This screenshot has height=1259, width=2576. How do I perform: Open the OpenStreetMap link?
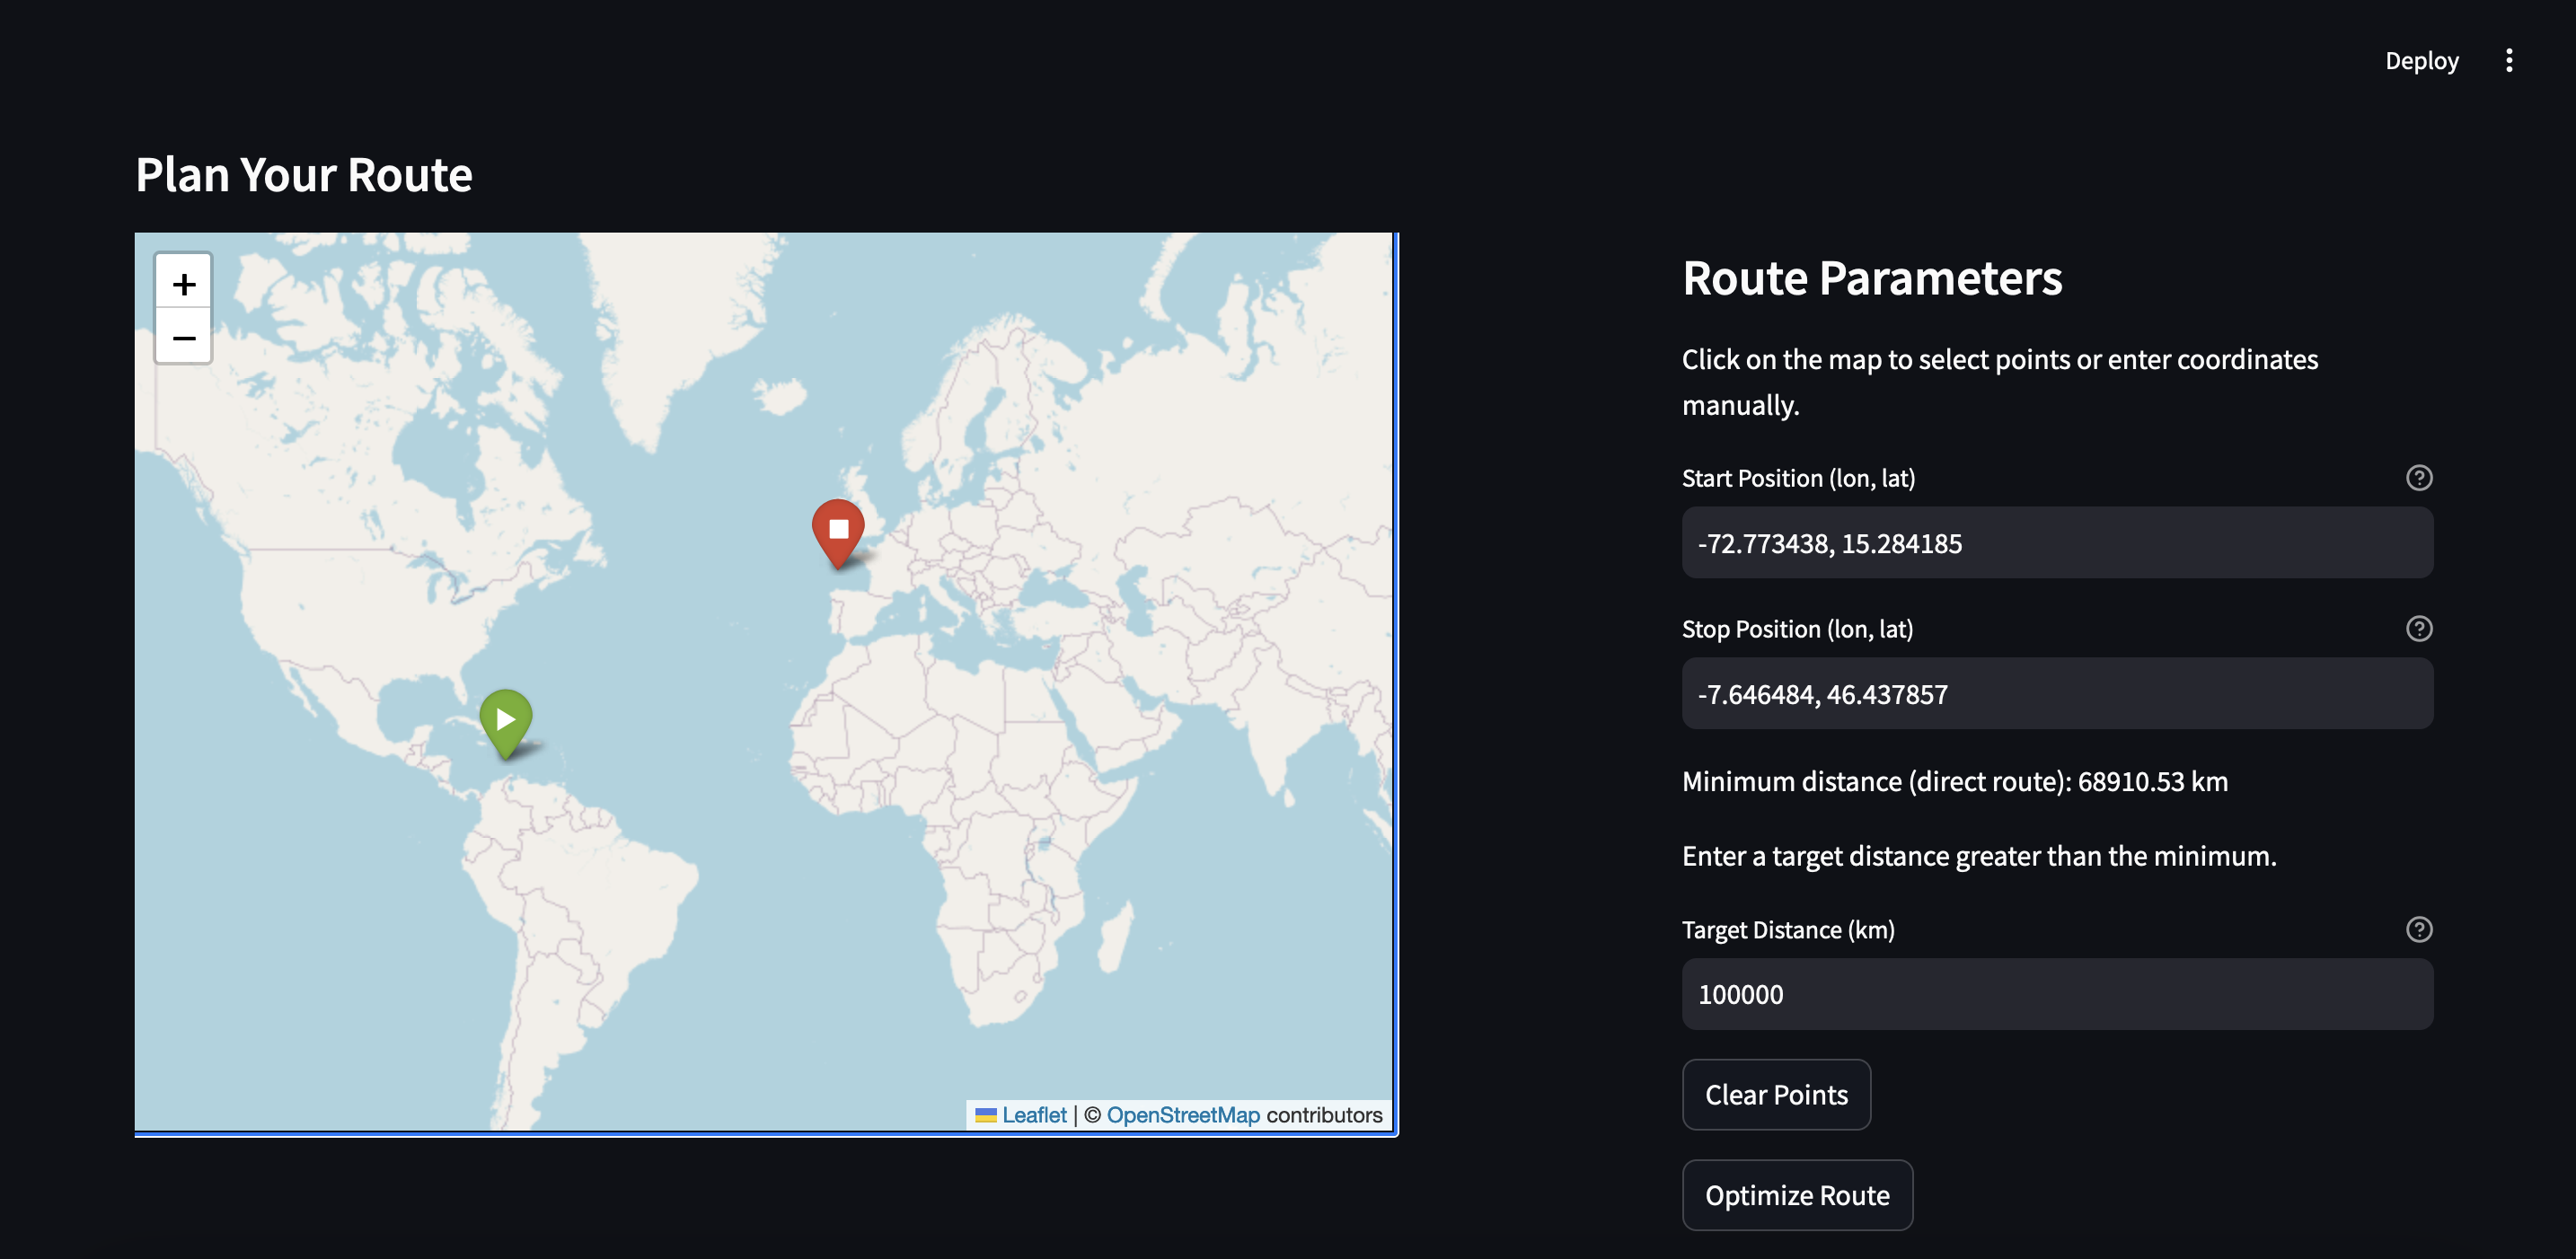click(x=1182, y=1114)
